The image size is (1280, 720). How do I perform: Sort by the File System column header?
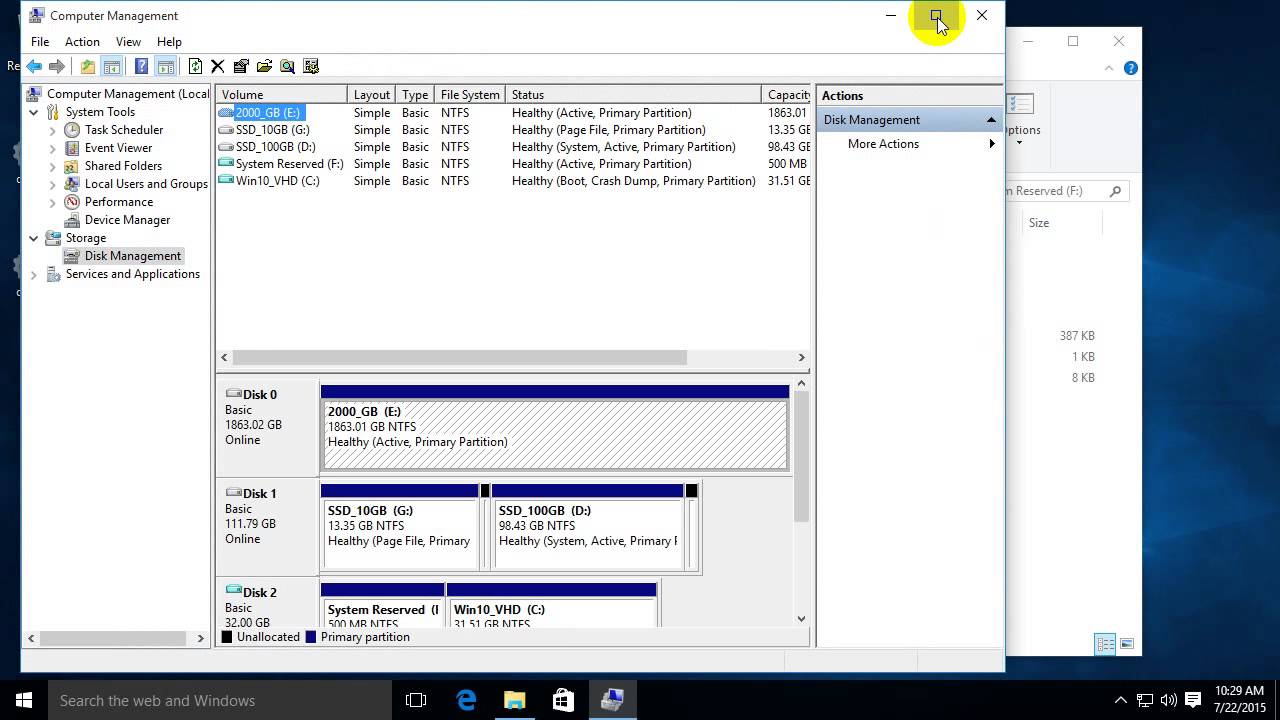tap(470, 95)
